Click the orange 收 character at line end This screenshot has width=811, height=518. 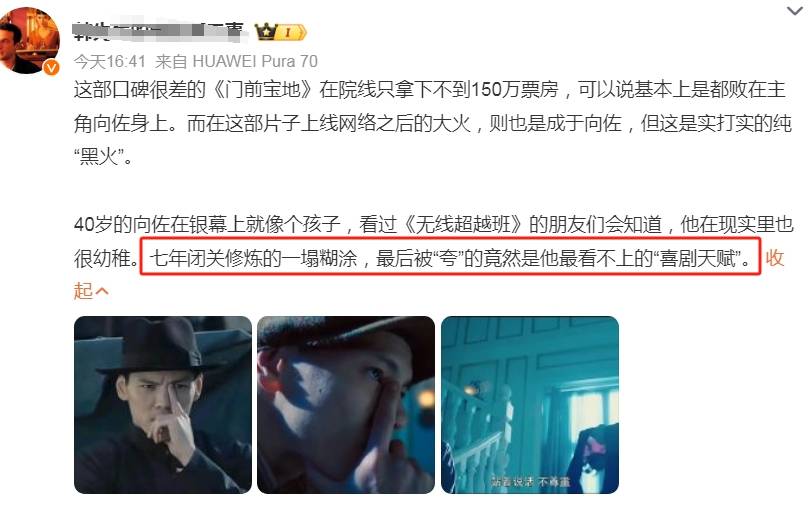pyautogui.click(x=774, y=257)
